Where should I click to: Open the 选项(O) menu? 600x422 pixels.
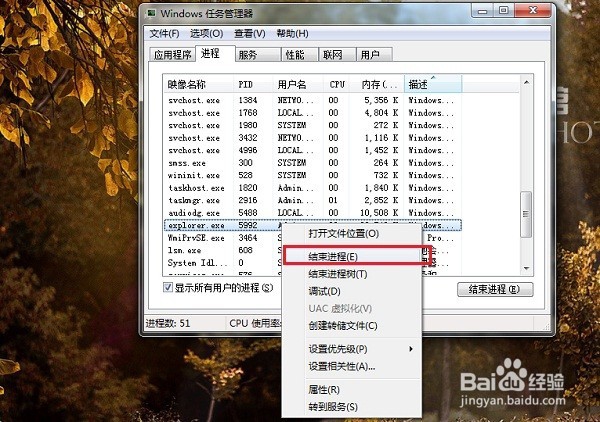coord(207,34)
